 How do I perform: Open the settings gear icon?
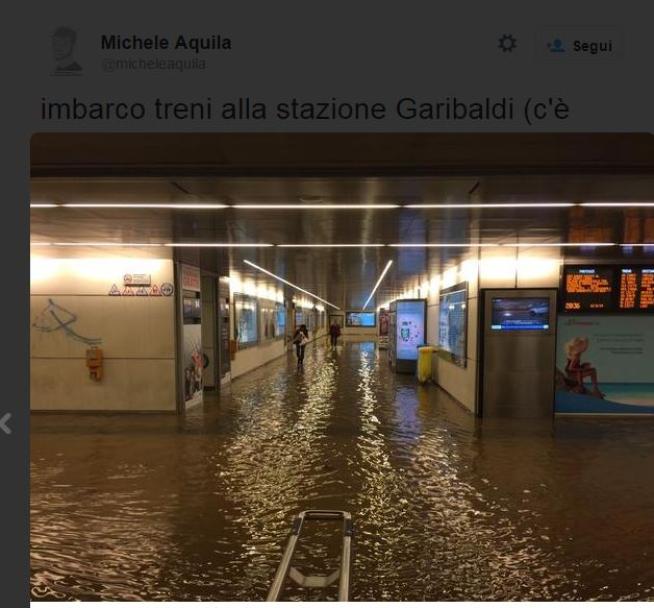coord(507,43)
